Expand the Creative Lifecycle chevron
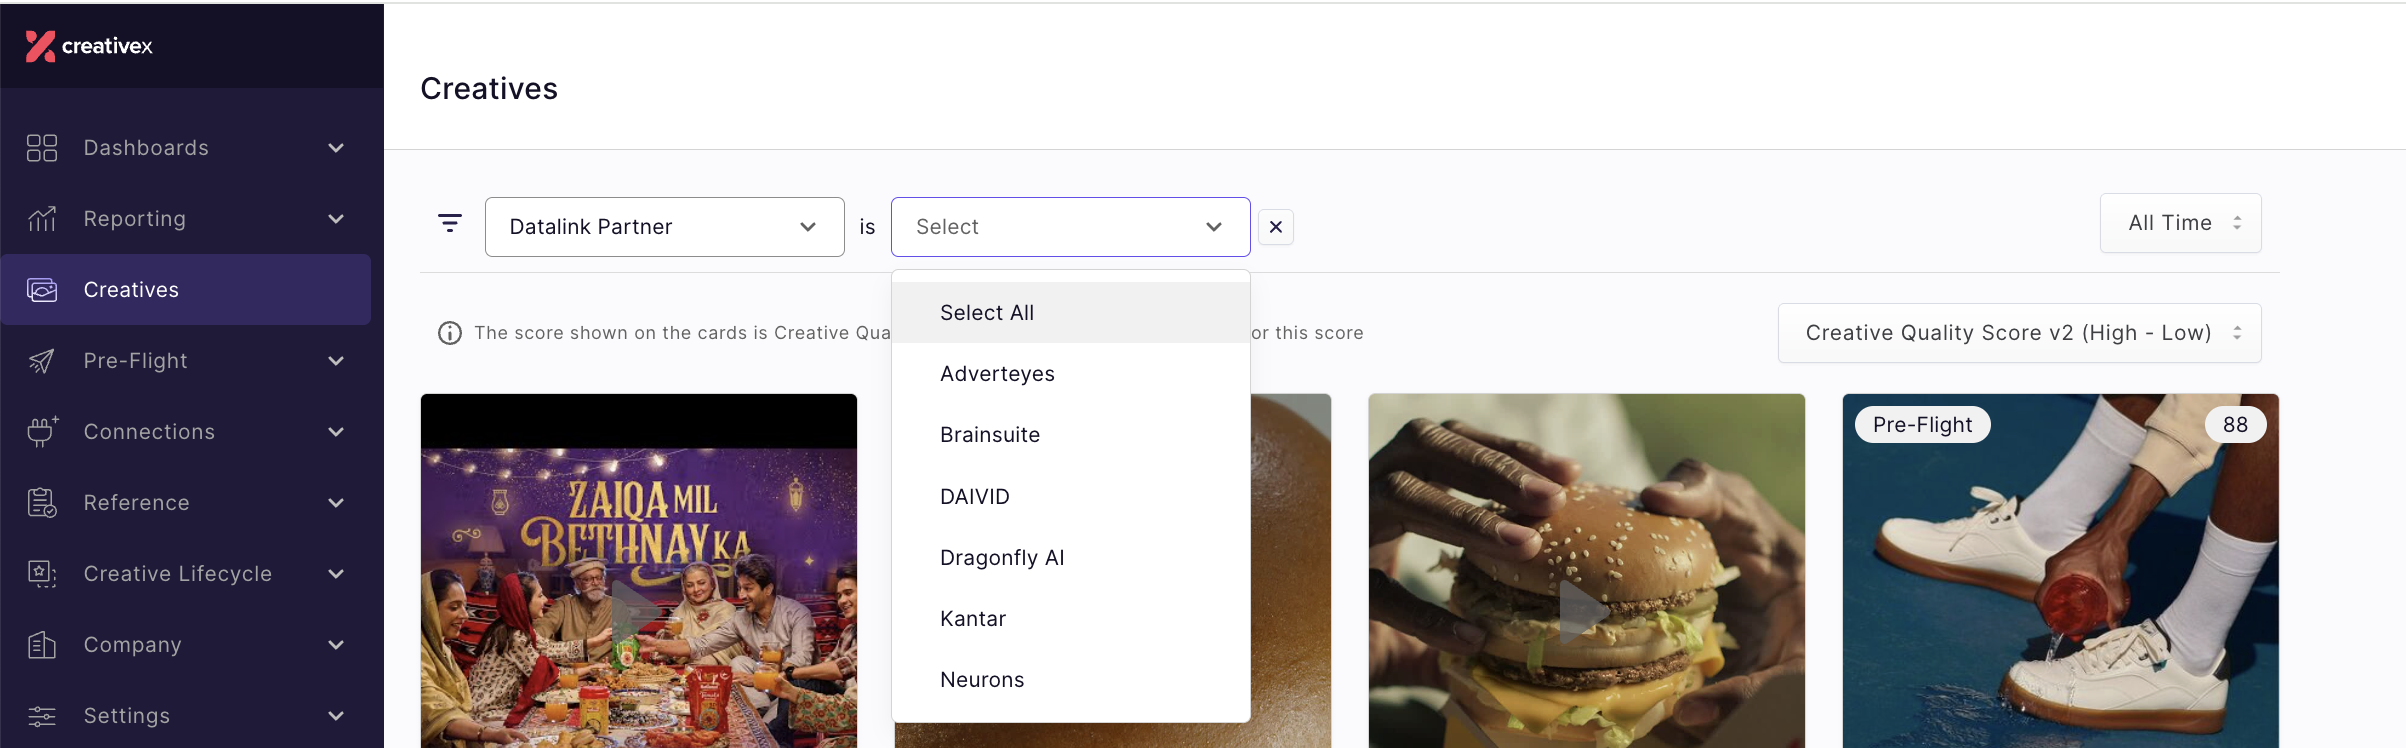 coord(336,574)
